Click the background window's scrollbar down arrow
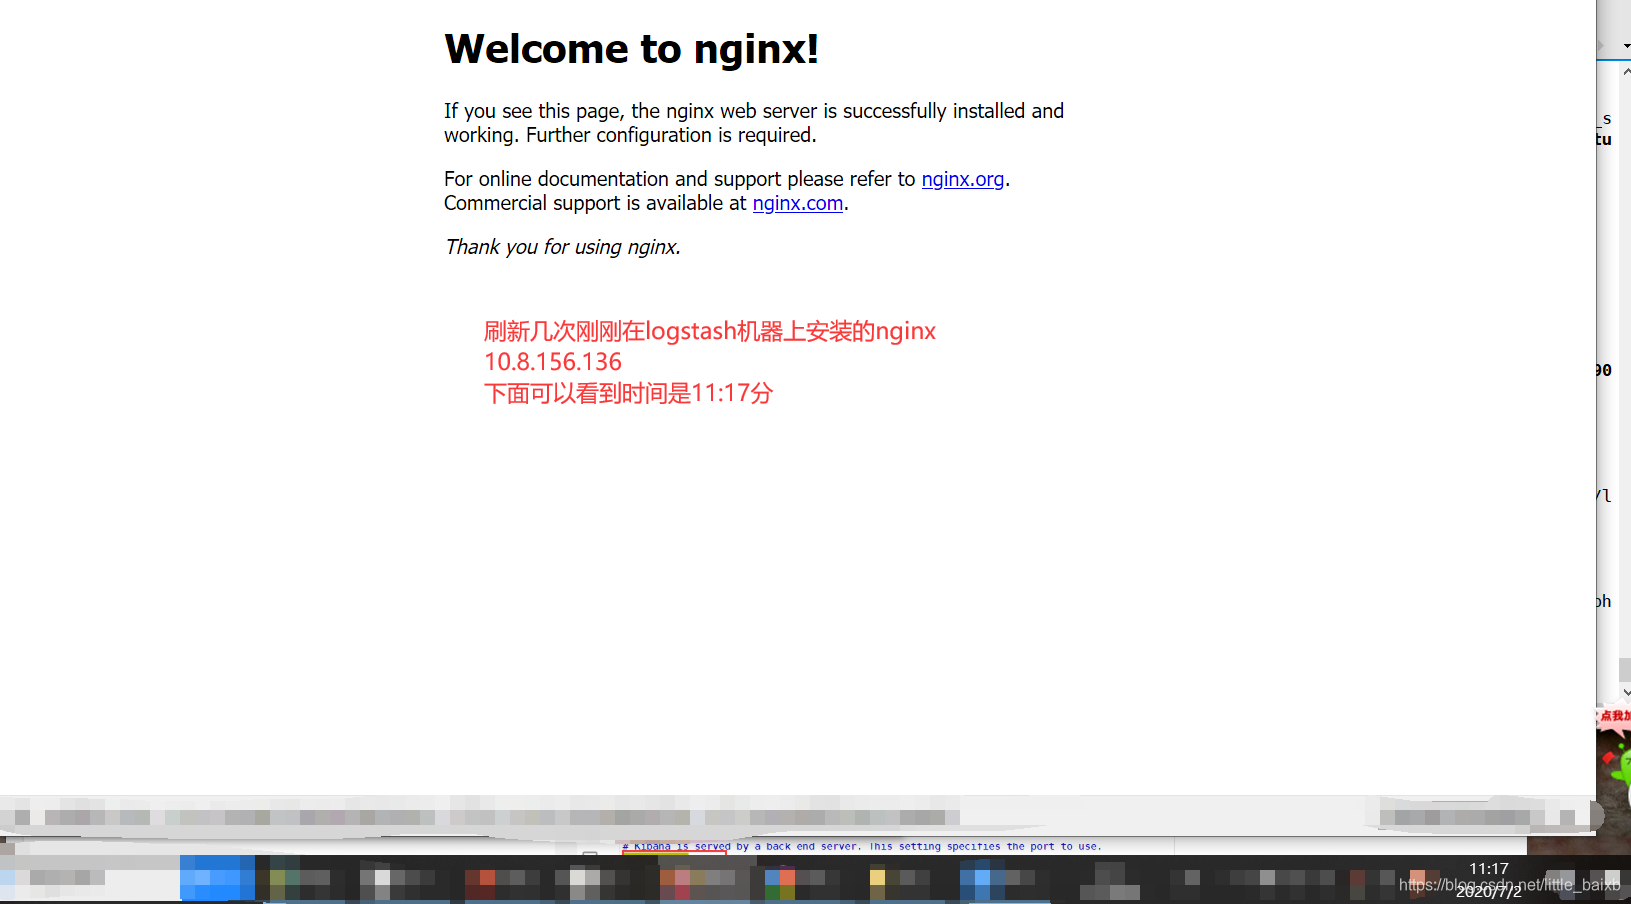The width and height of the screenshot is (1631, 904). click(1626, 692)
